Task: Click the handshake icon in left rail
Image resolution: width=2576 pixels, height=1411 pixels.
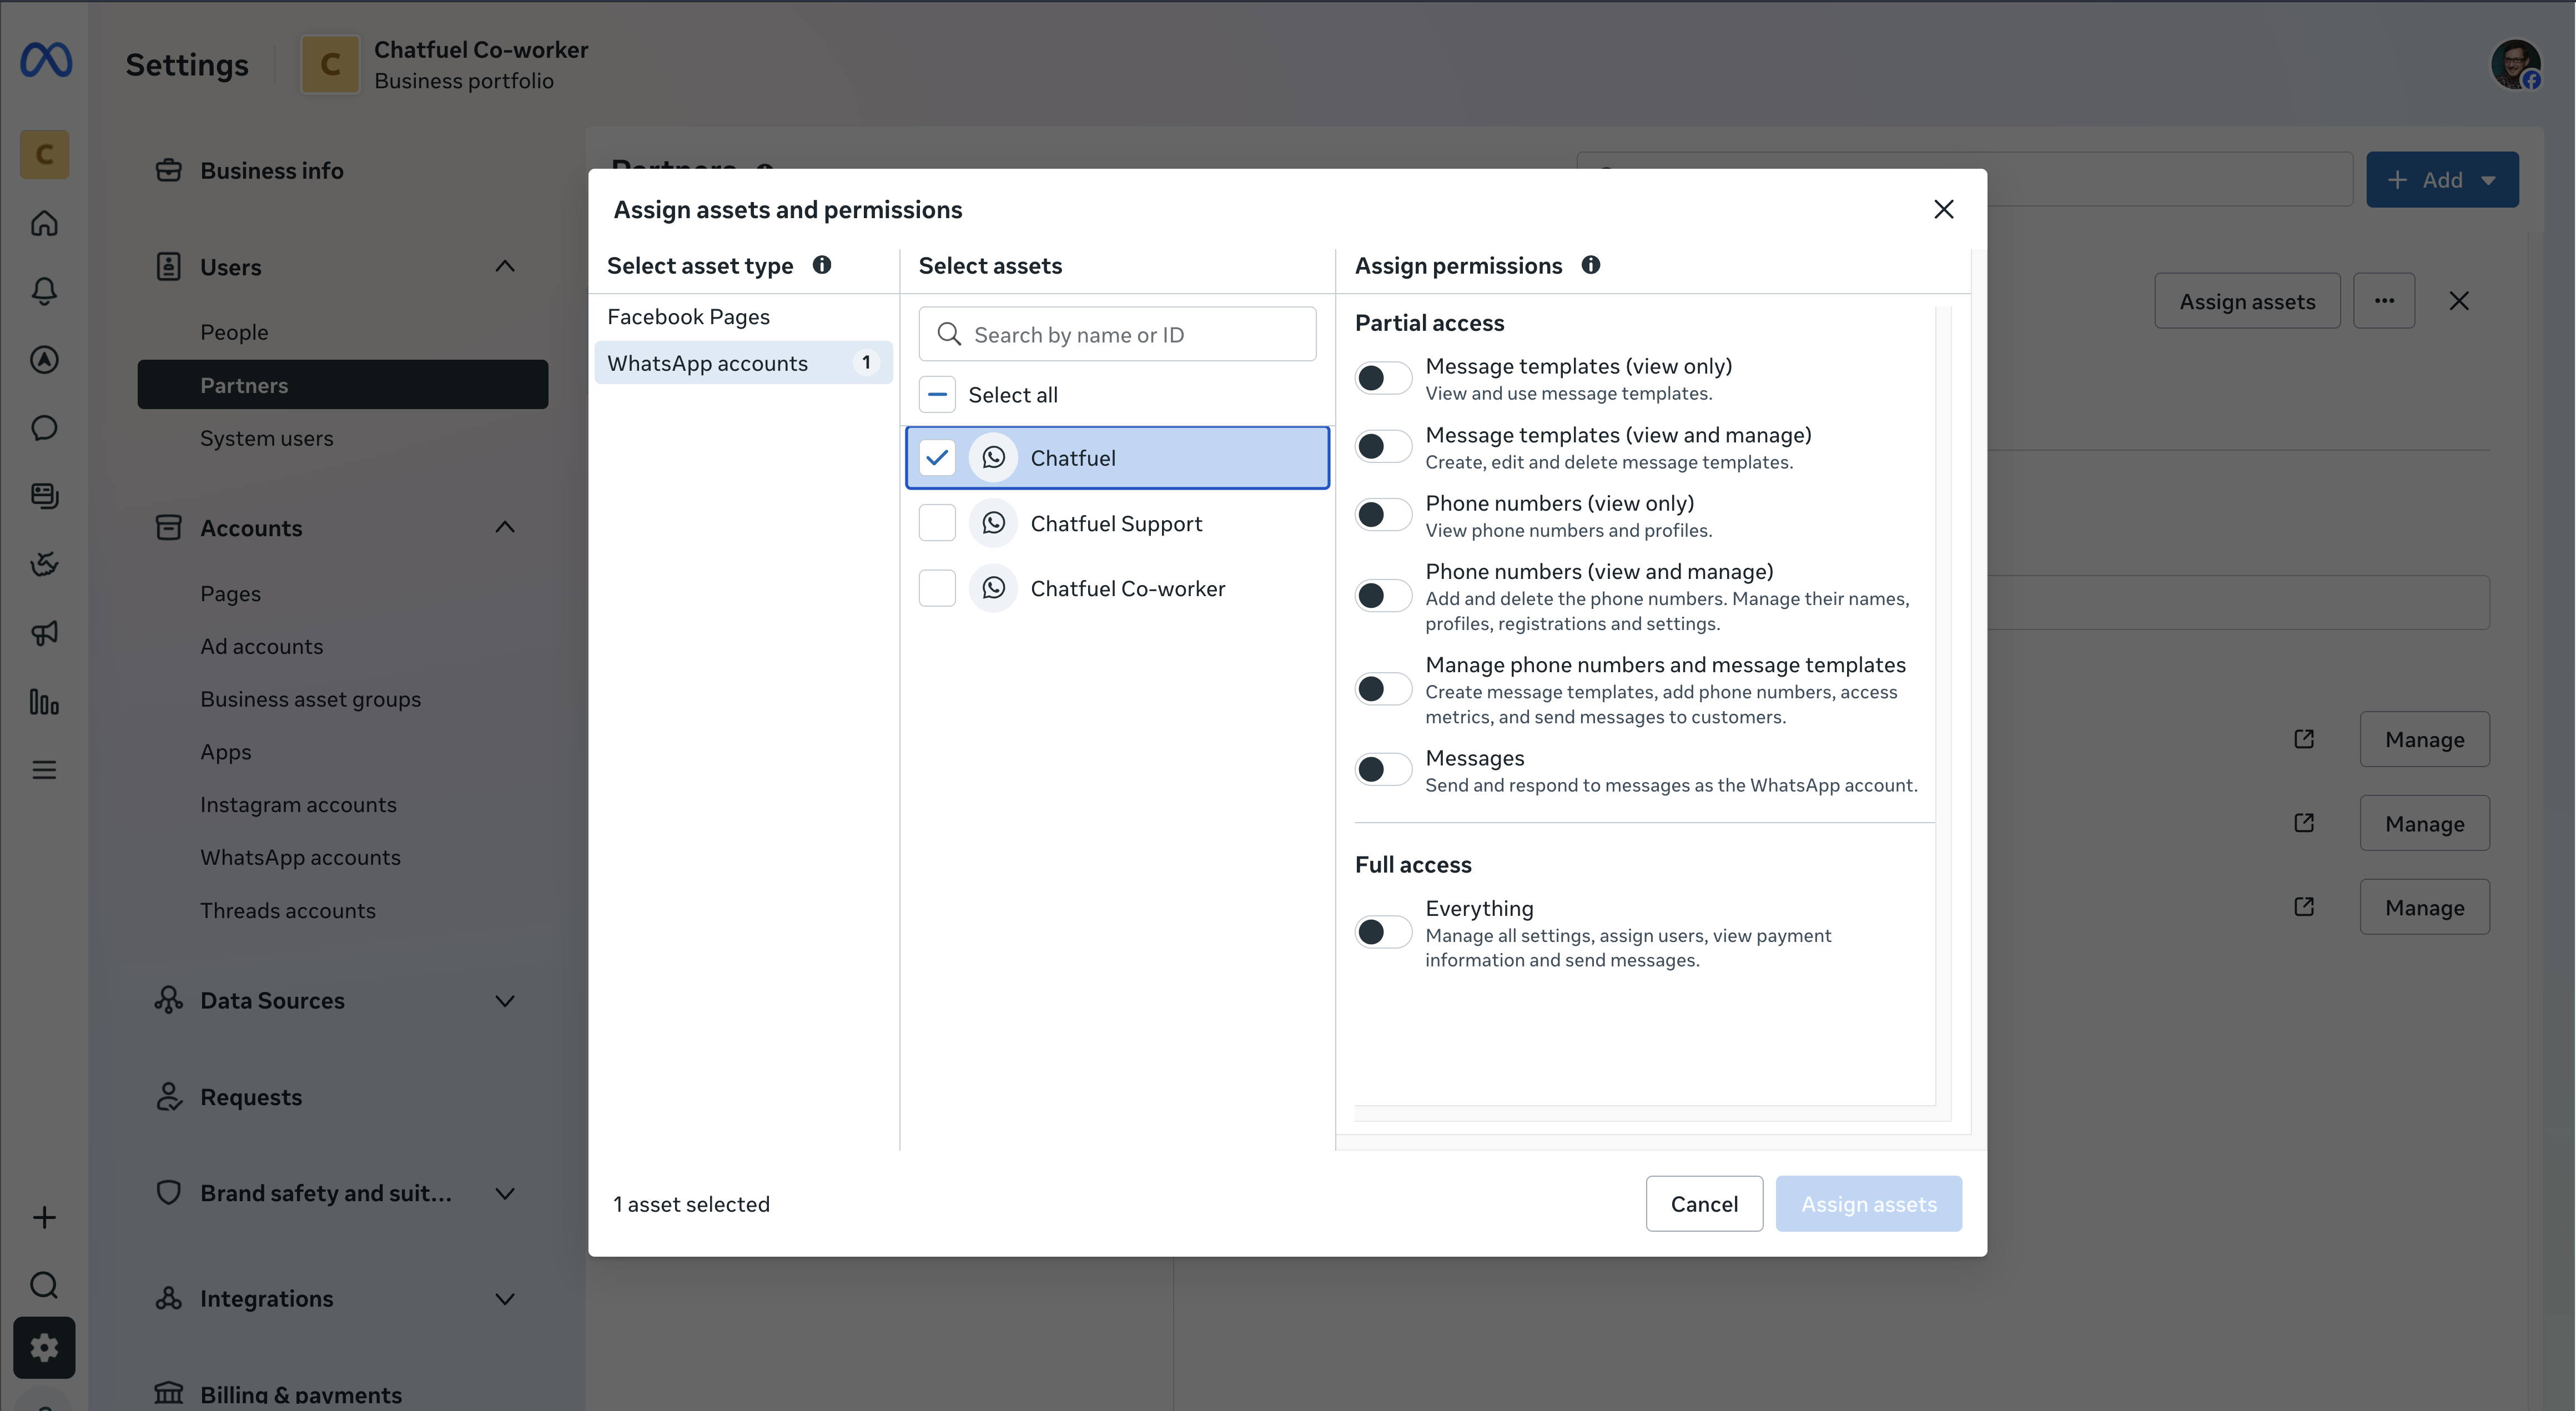Action: [44, 565]
